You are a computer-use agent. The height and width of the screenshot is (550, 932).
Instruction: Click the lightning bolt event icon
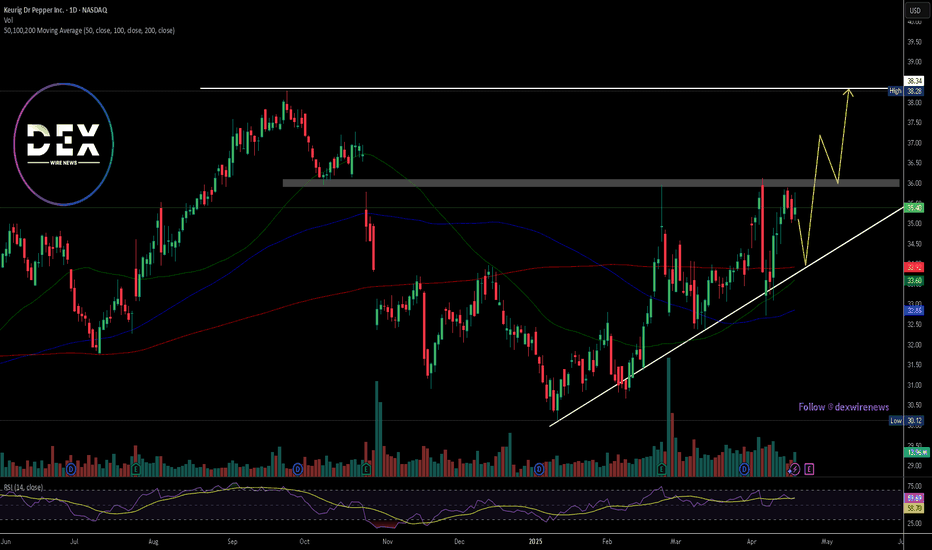(795, 469)
